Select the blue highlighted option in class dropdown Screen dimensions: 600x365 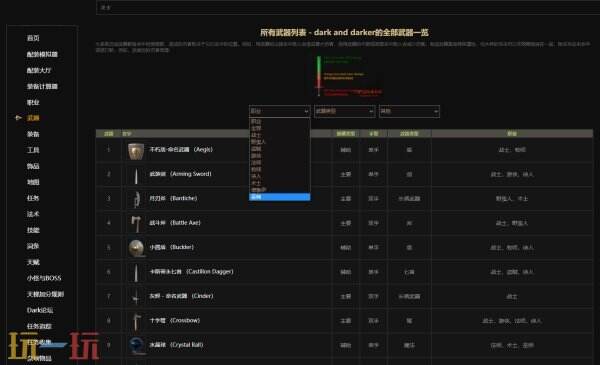(x=279, y=197)
